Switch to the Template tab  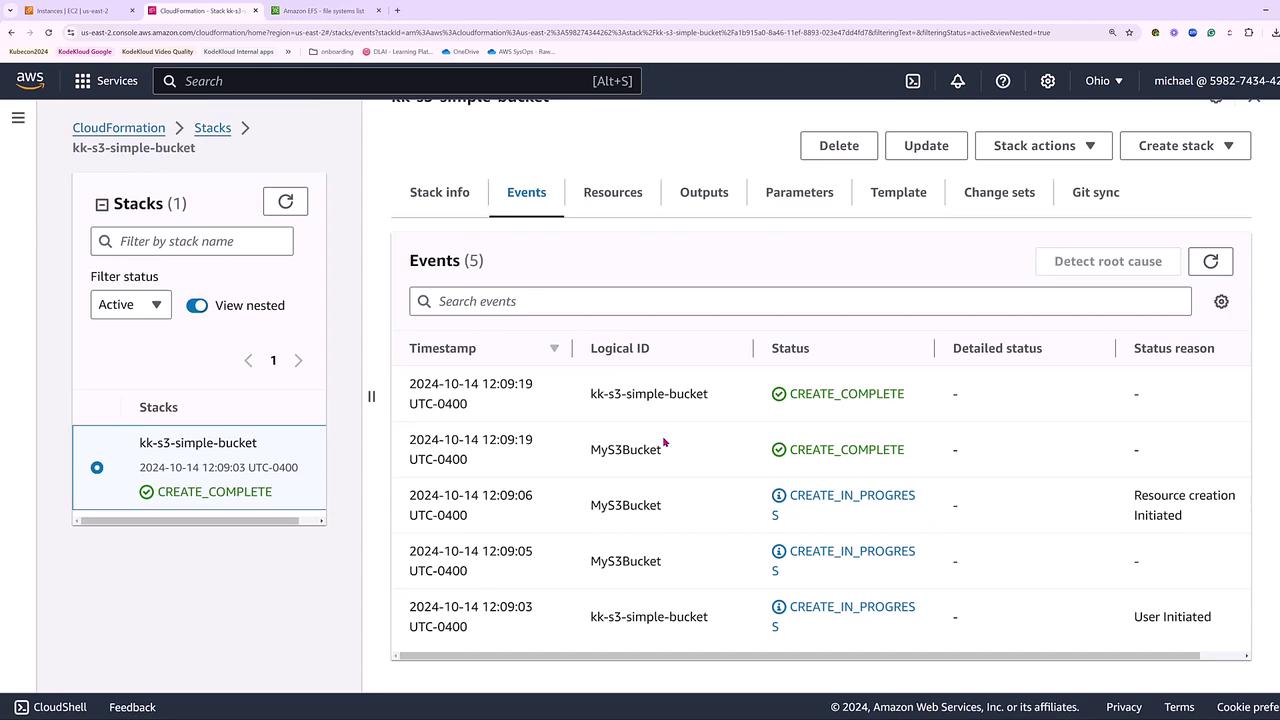tap(898, 192)
